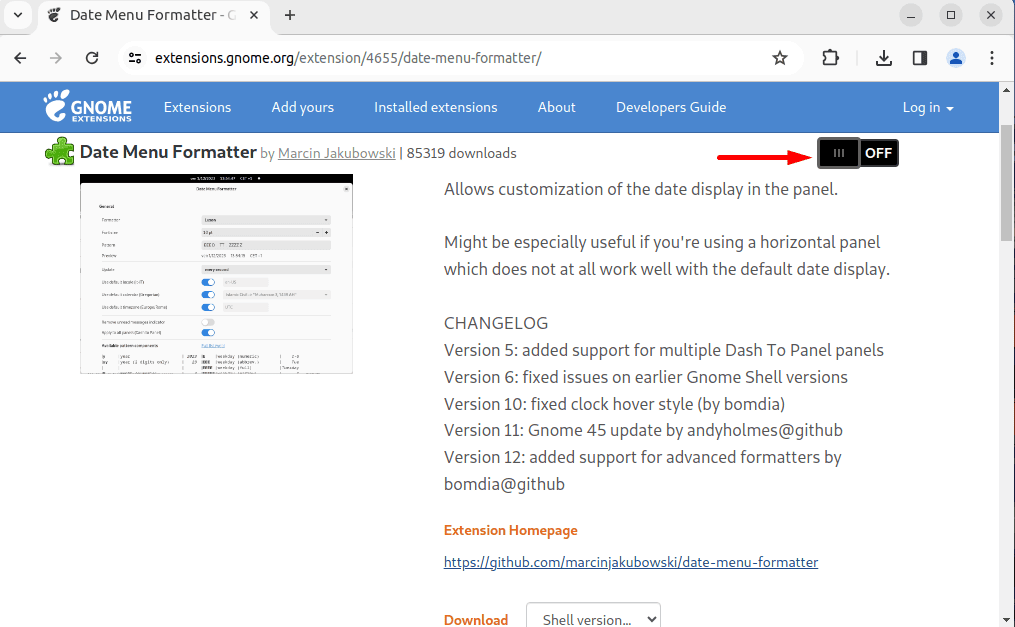Screen dimensions: 1015x627
Task: Open the Add yours page
Action: pyautogui.click(x=302, y=107)
